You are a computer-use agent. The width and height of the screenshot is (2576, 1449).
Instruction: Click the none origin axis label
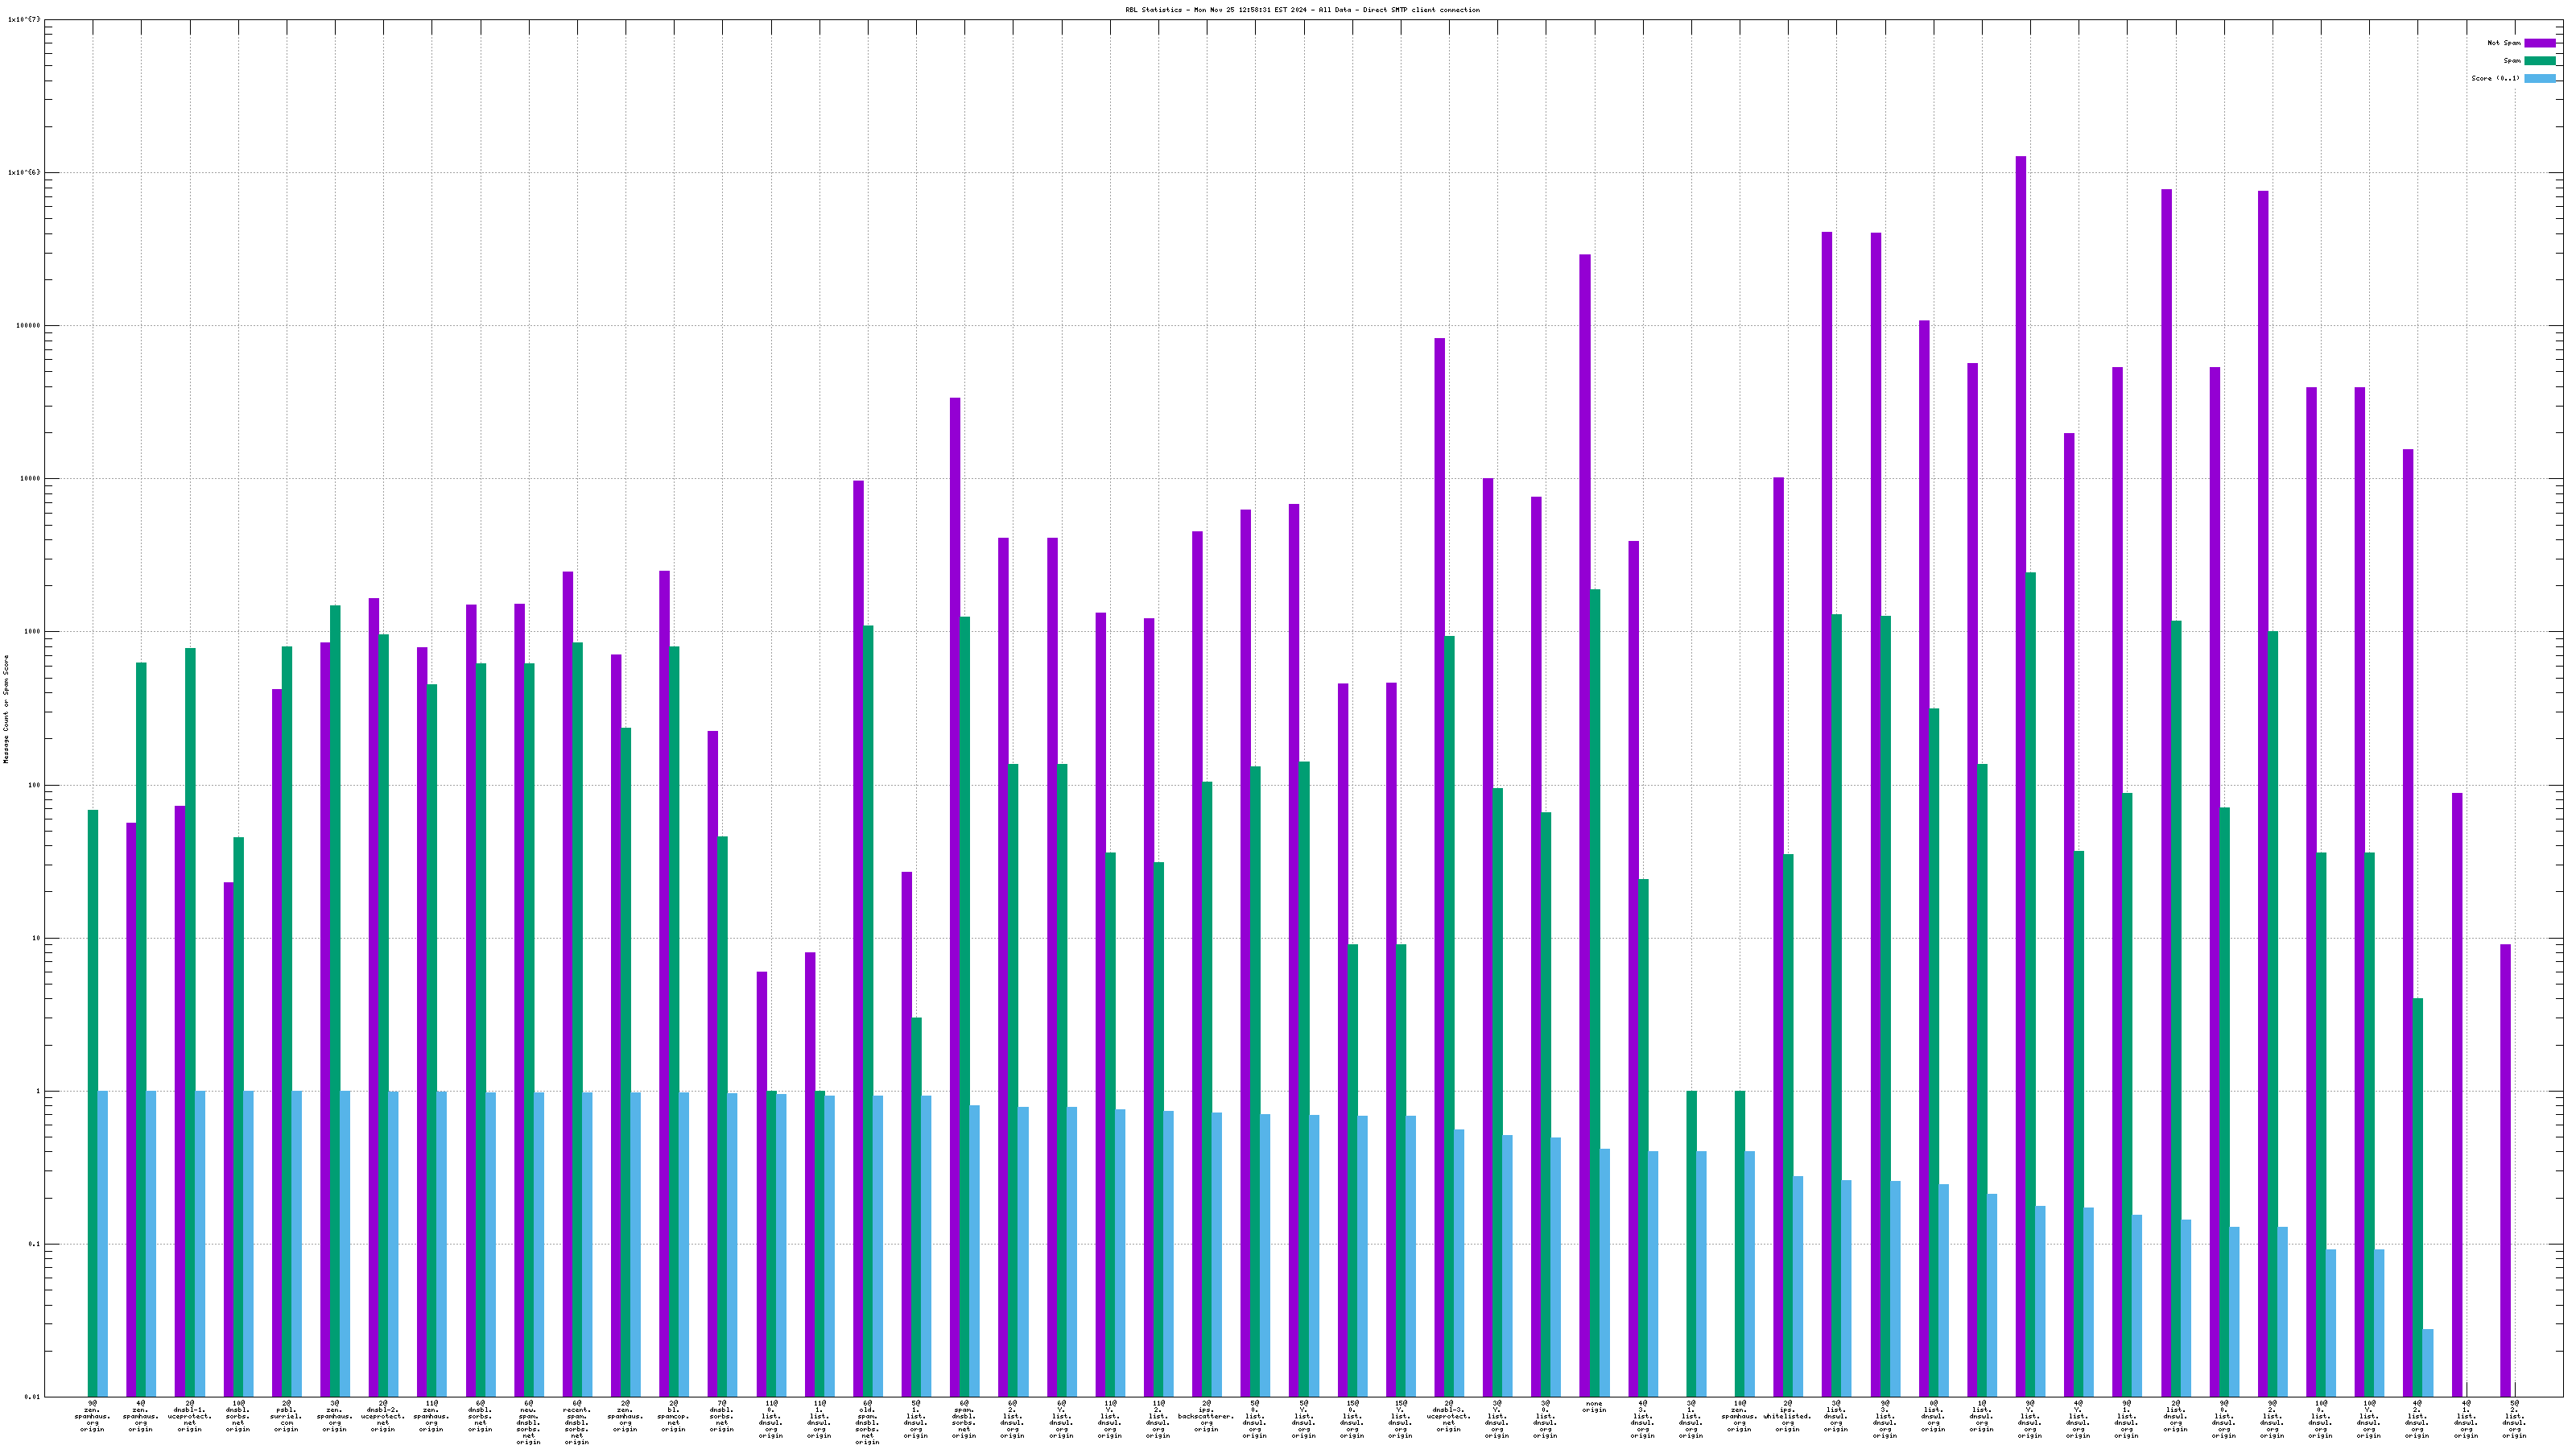tap(1594, 1406)
